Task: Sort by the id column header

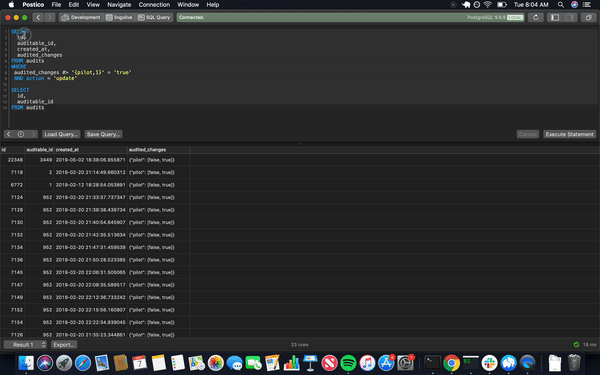Action: [12, 150]
